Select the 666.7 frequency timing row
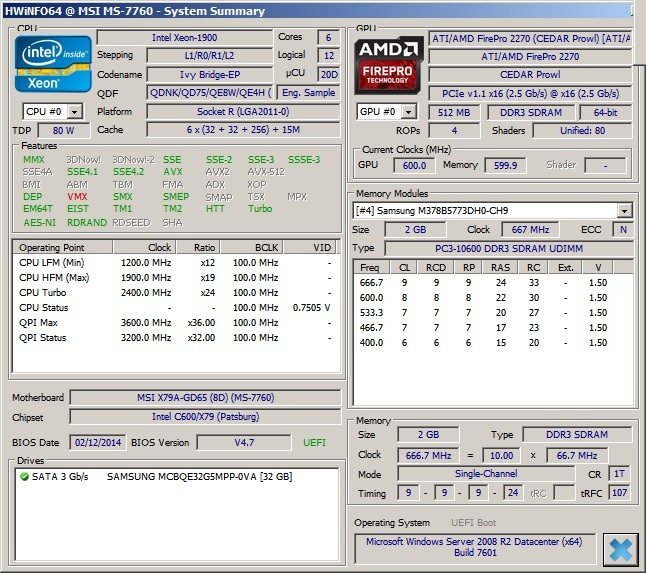Viewport: 646px width, 573px height. 492,283
